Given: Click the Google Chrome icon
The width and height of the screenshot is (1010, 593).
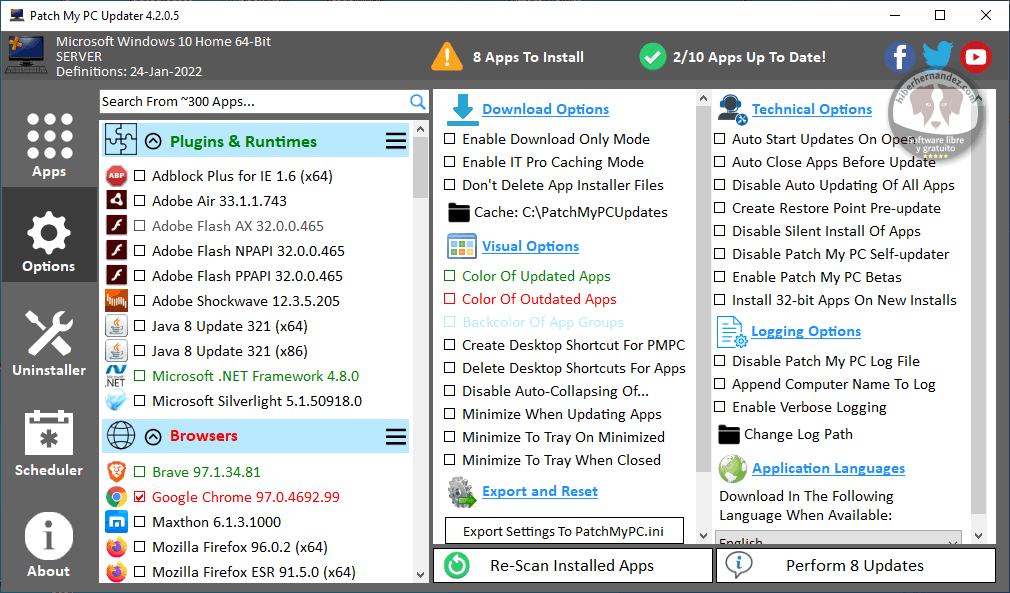Looking at the screenshot, I should point(116,497).
